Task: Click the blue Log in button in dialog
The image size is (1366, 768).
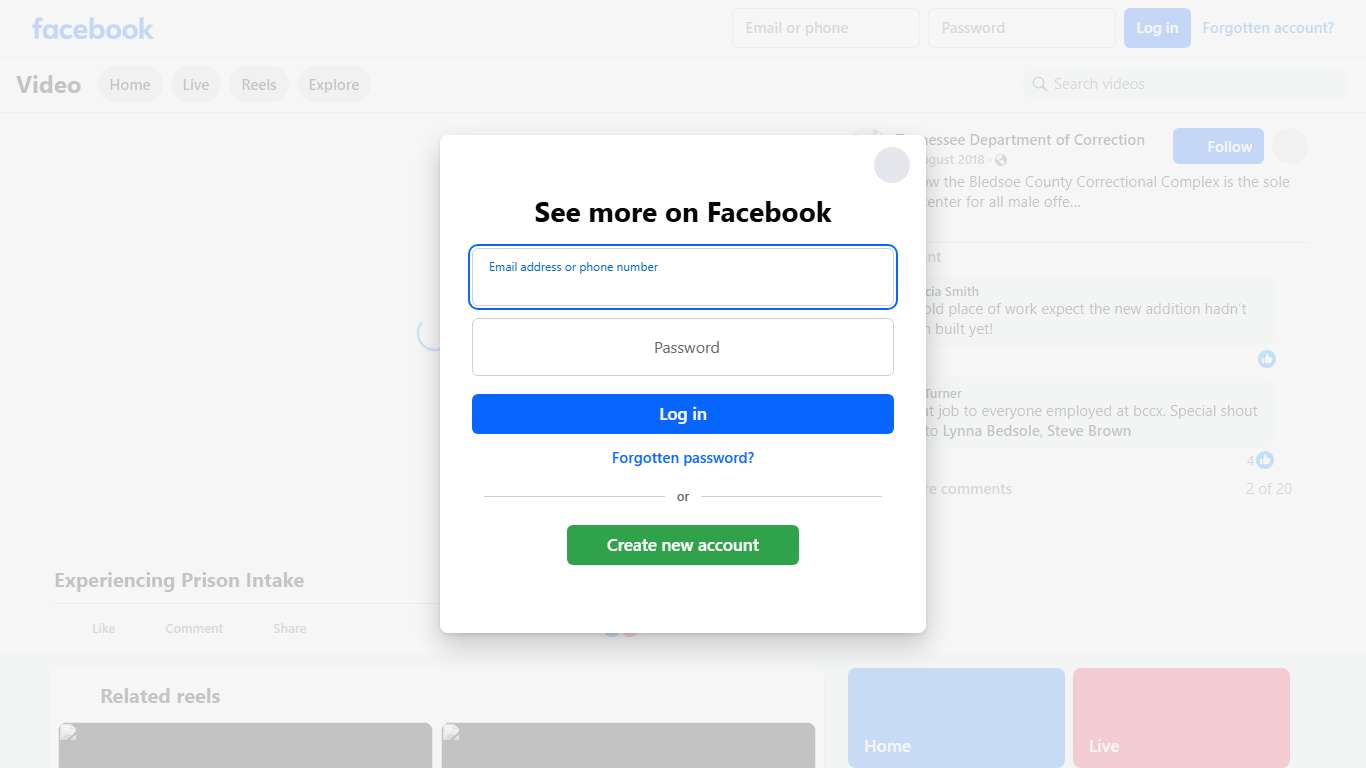Action: (683, 414)
